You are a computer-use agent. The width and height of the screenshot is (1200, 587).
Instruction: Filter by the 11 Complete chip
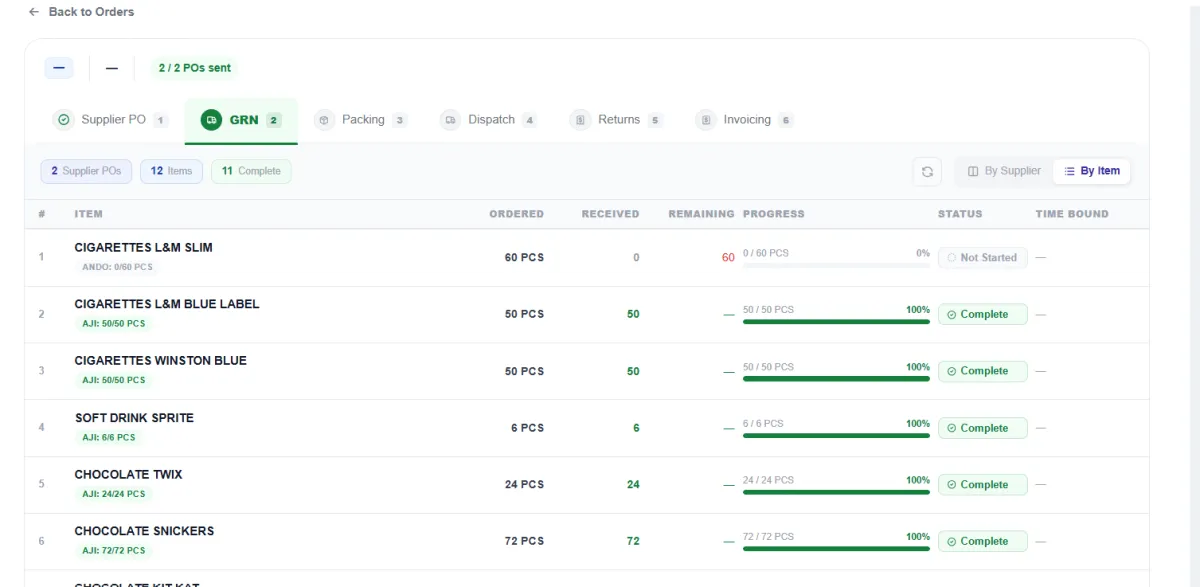[251, 171]
